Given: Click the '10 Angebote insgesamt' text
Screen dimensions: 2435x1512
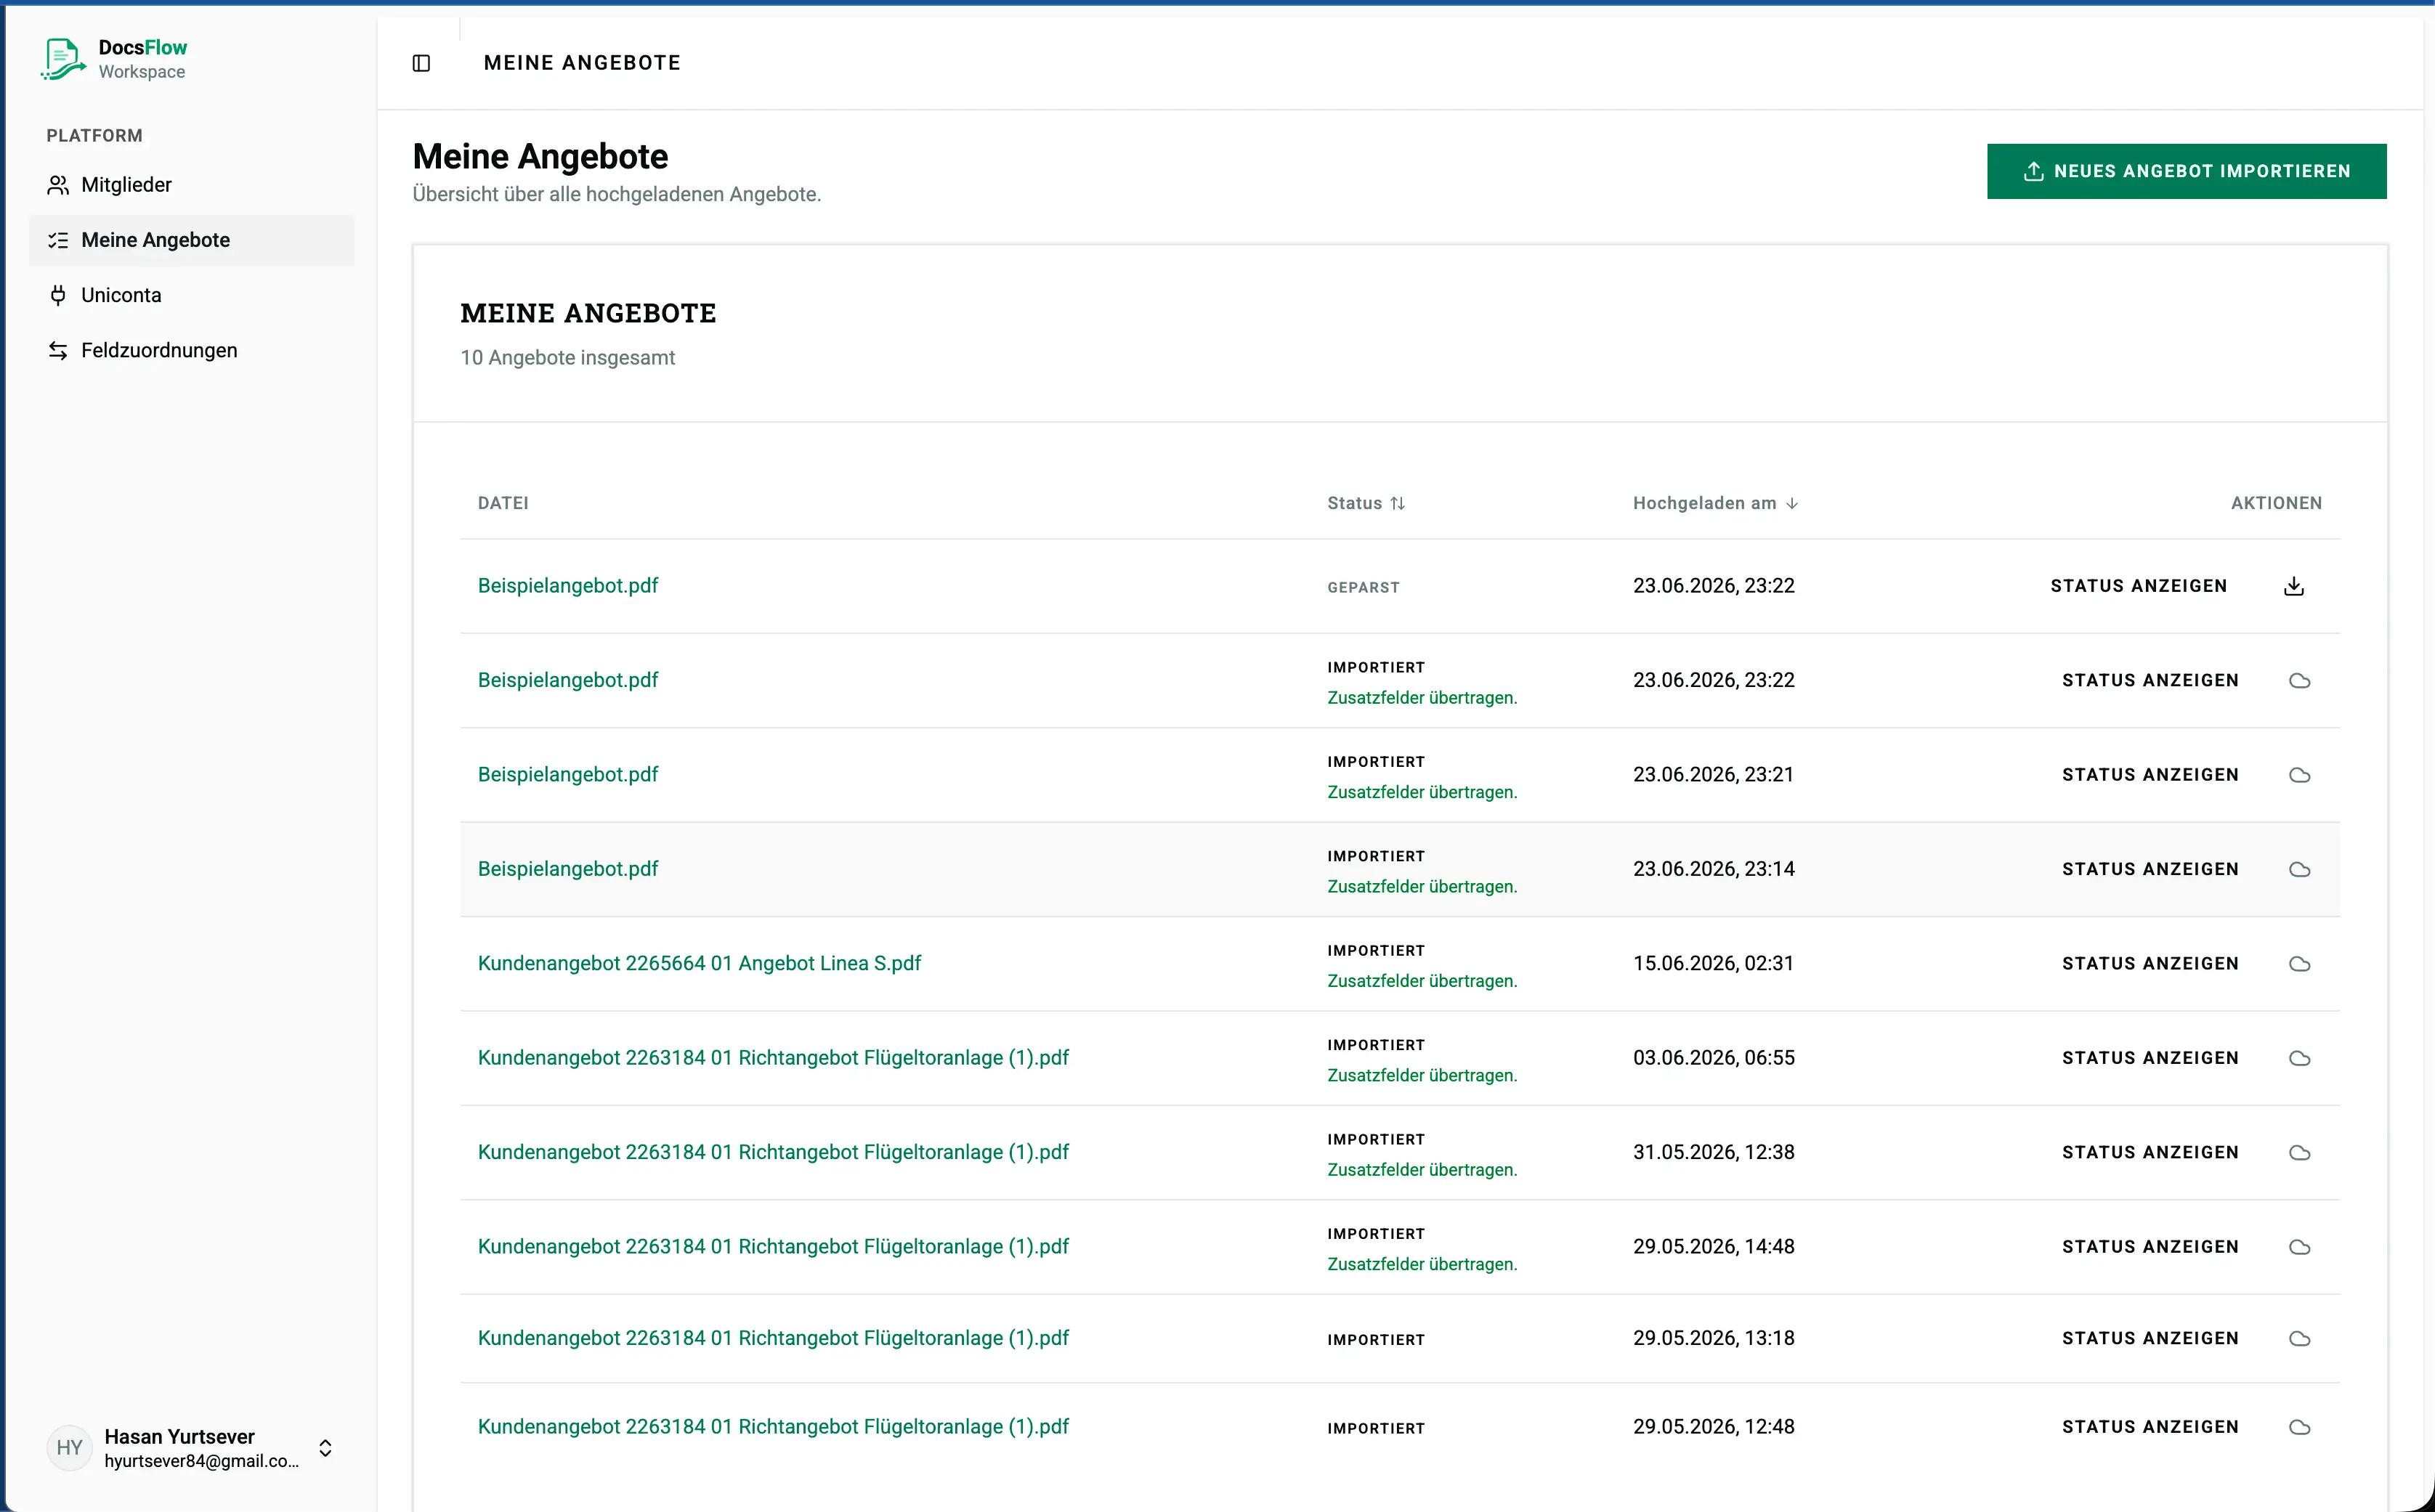Looking at the screenshot, I should 567,358.
